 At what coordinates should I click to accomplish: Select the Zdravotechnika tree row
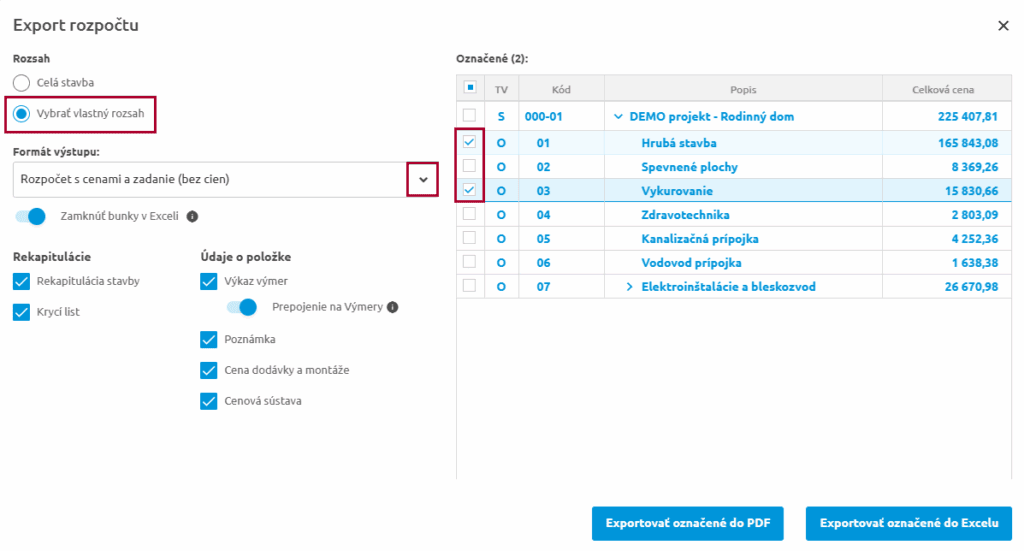pyautogui.click(x=685, y=215)
